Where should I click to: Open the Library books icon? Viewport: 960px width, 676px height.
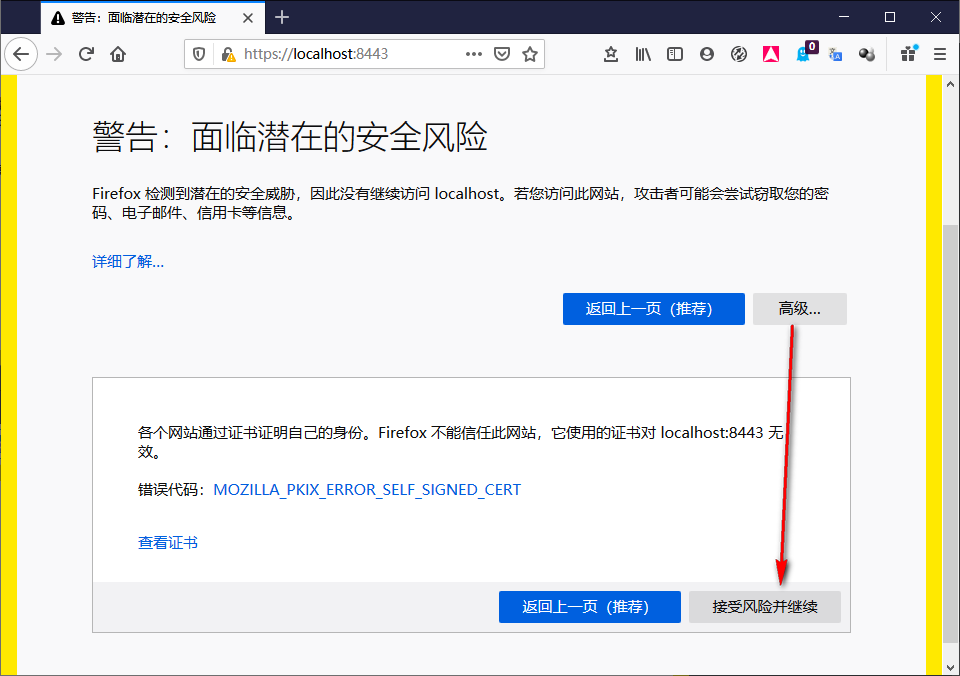pos(643,54)
